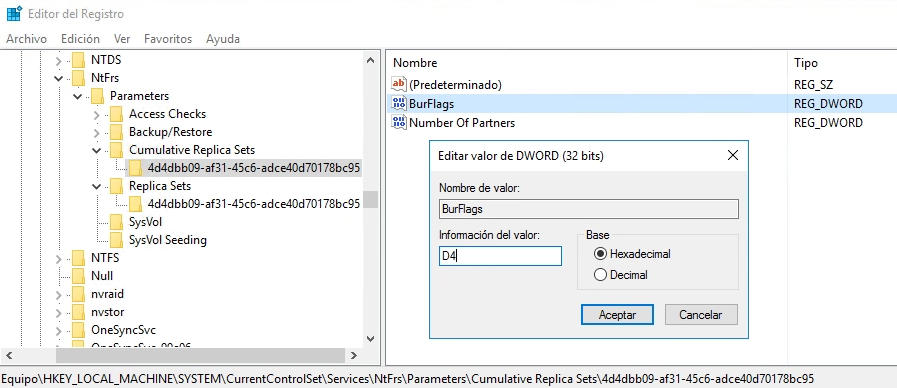897x388 pixels.
Task: Expand the nvraid tree node
Action: tap(59, 295)
